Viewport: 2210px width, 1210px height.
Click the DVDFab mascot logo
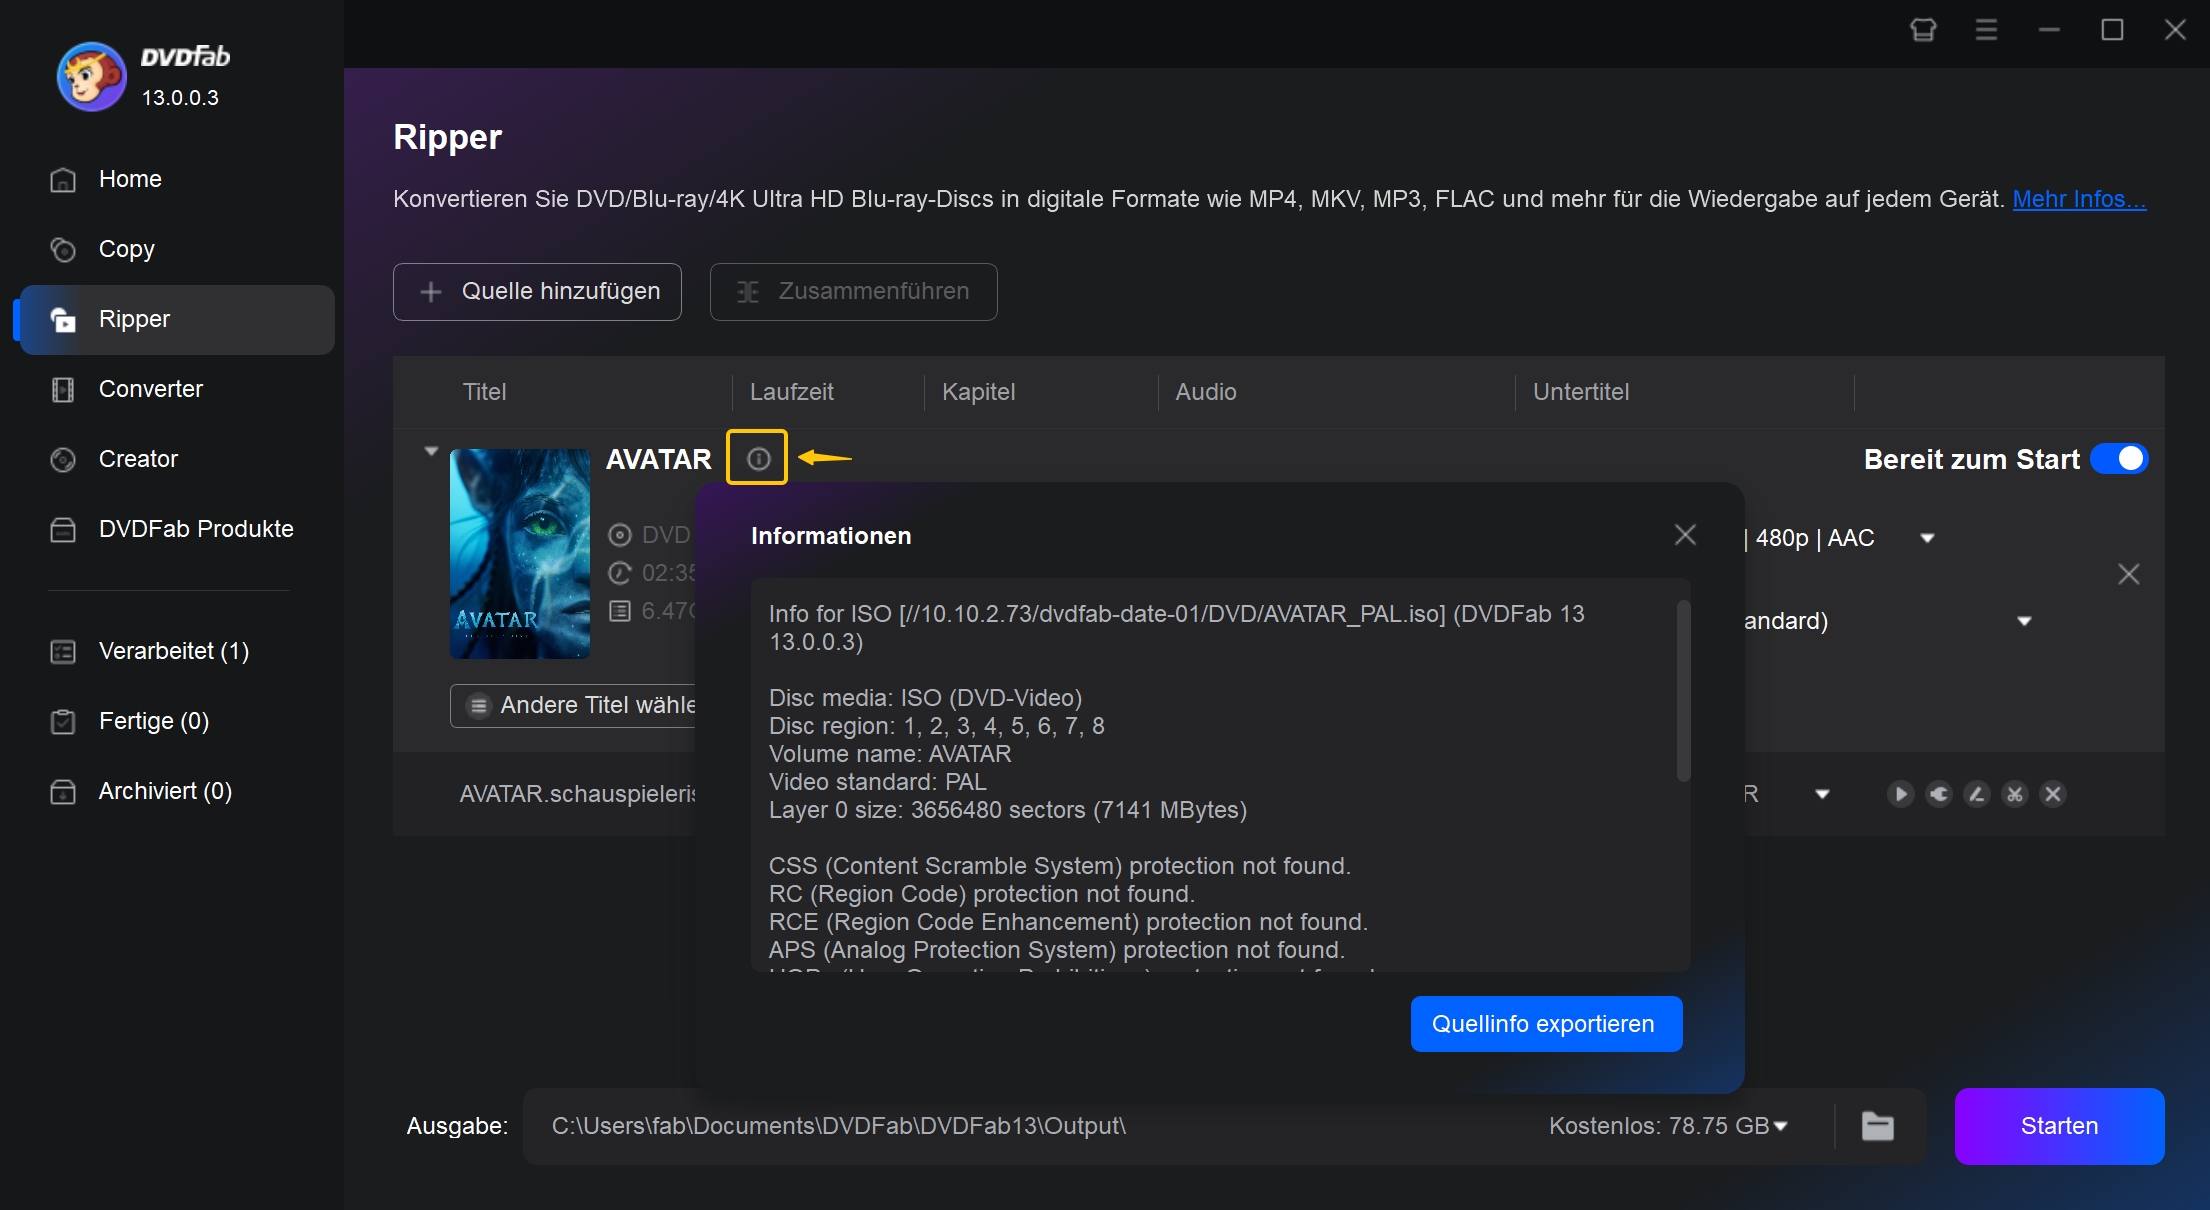(91, 77)
